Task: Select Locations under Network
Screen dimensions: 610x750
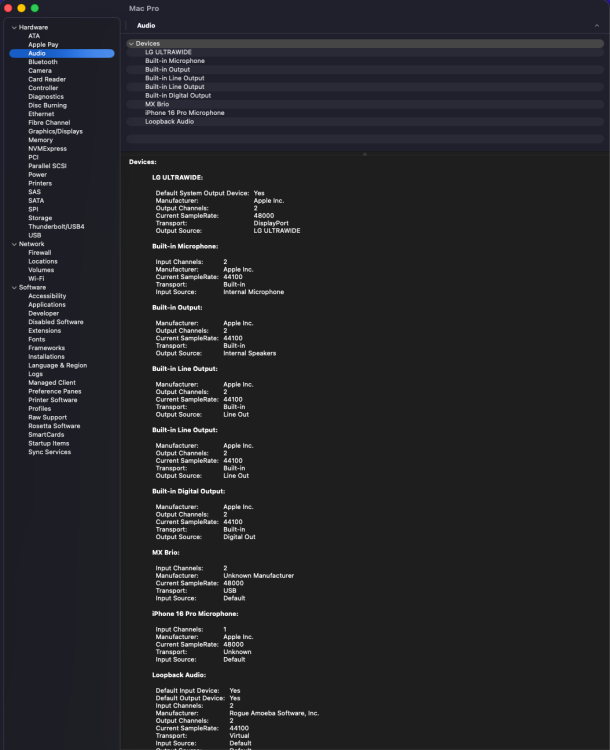Action: click(x=43, y=261)
